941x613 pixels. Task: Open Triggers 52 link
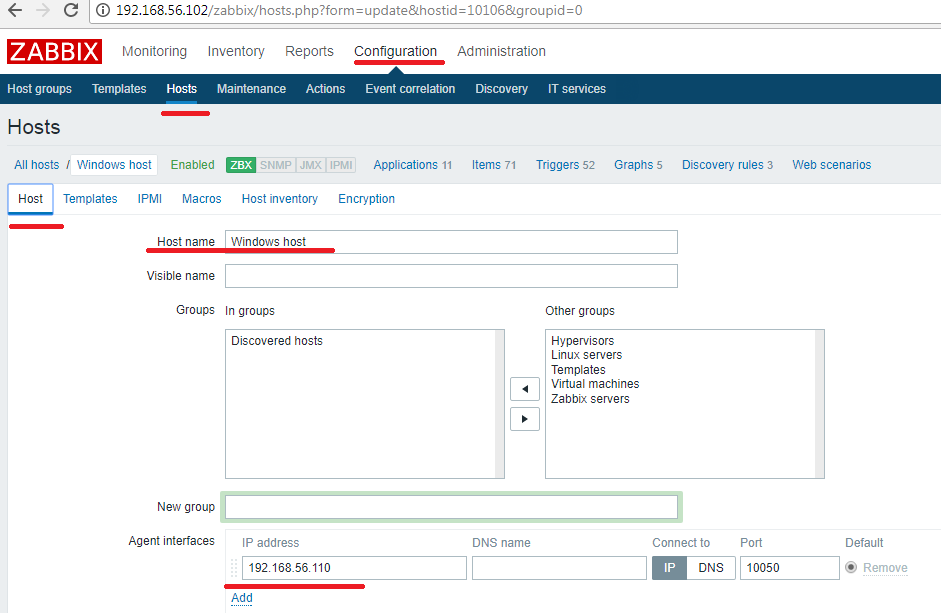coord(565,165)
